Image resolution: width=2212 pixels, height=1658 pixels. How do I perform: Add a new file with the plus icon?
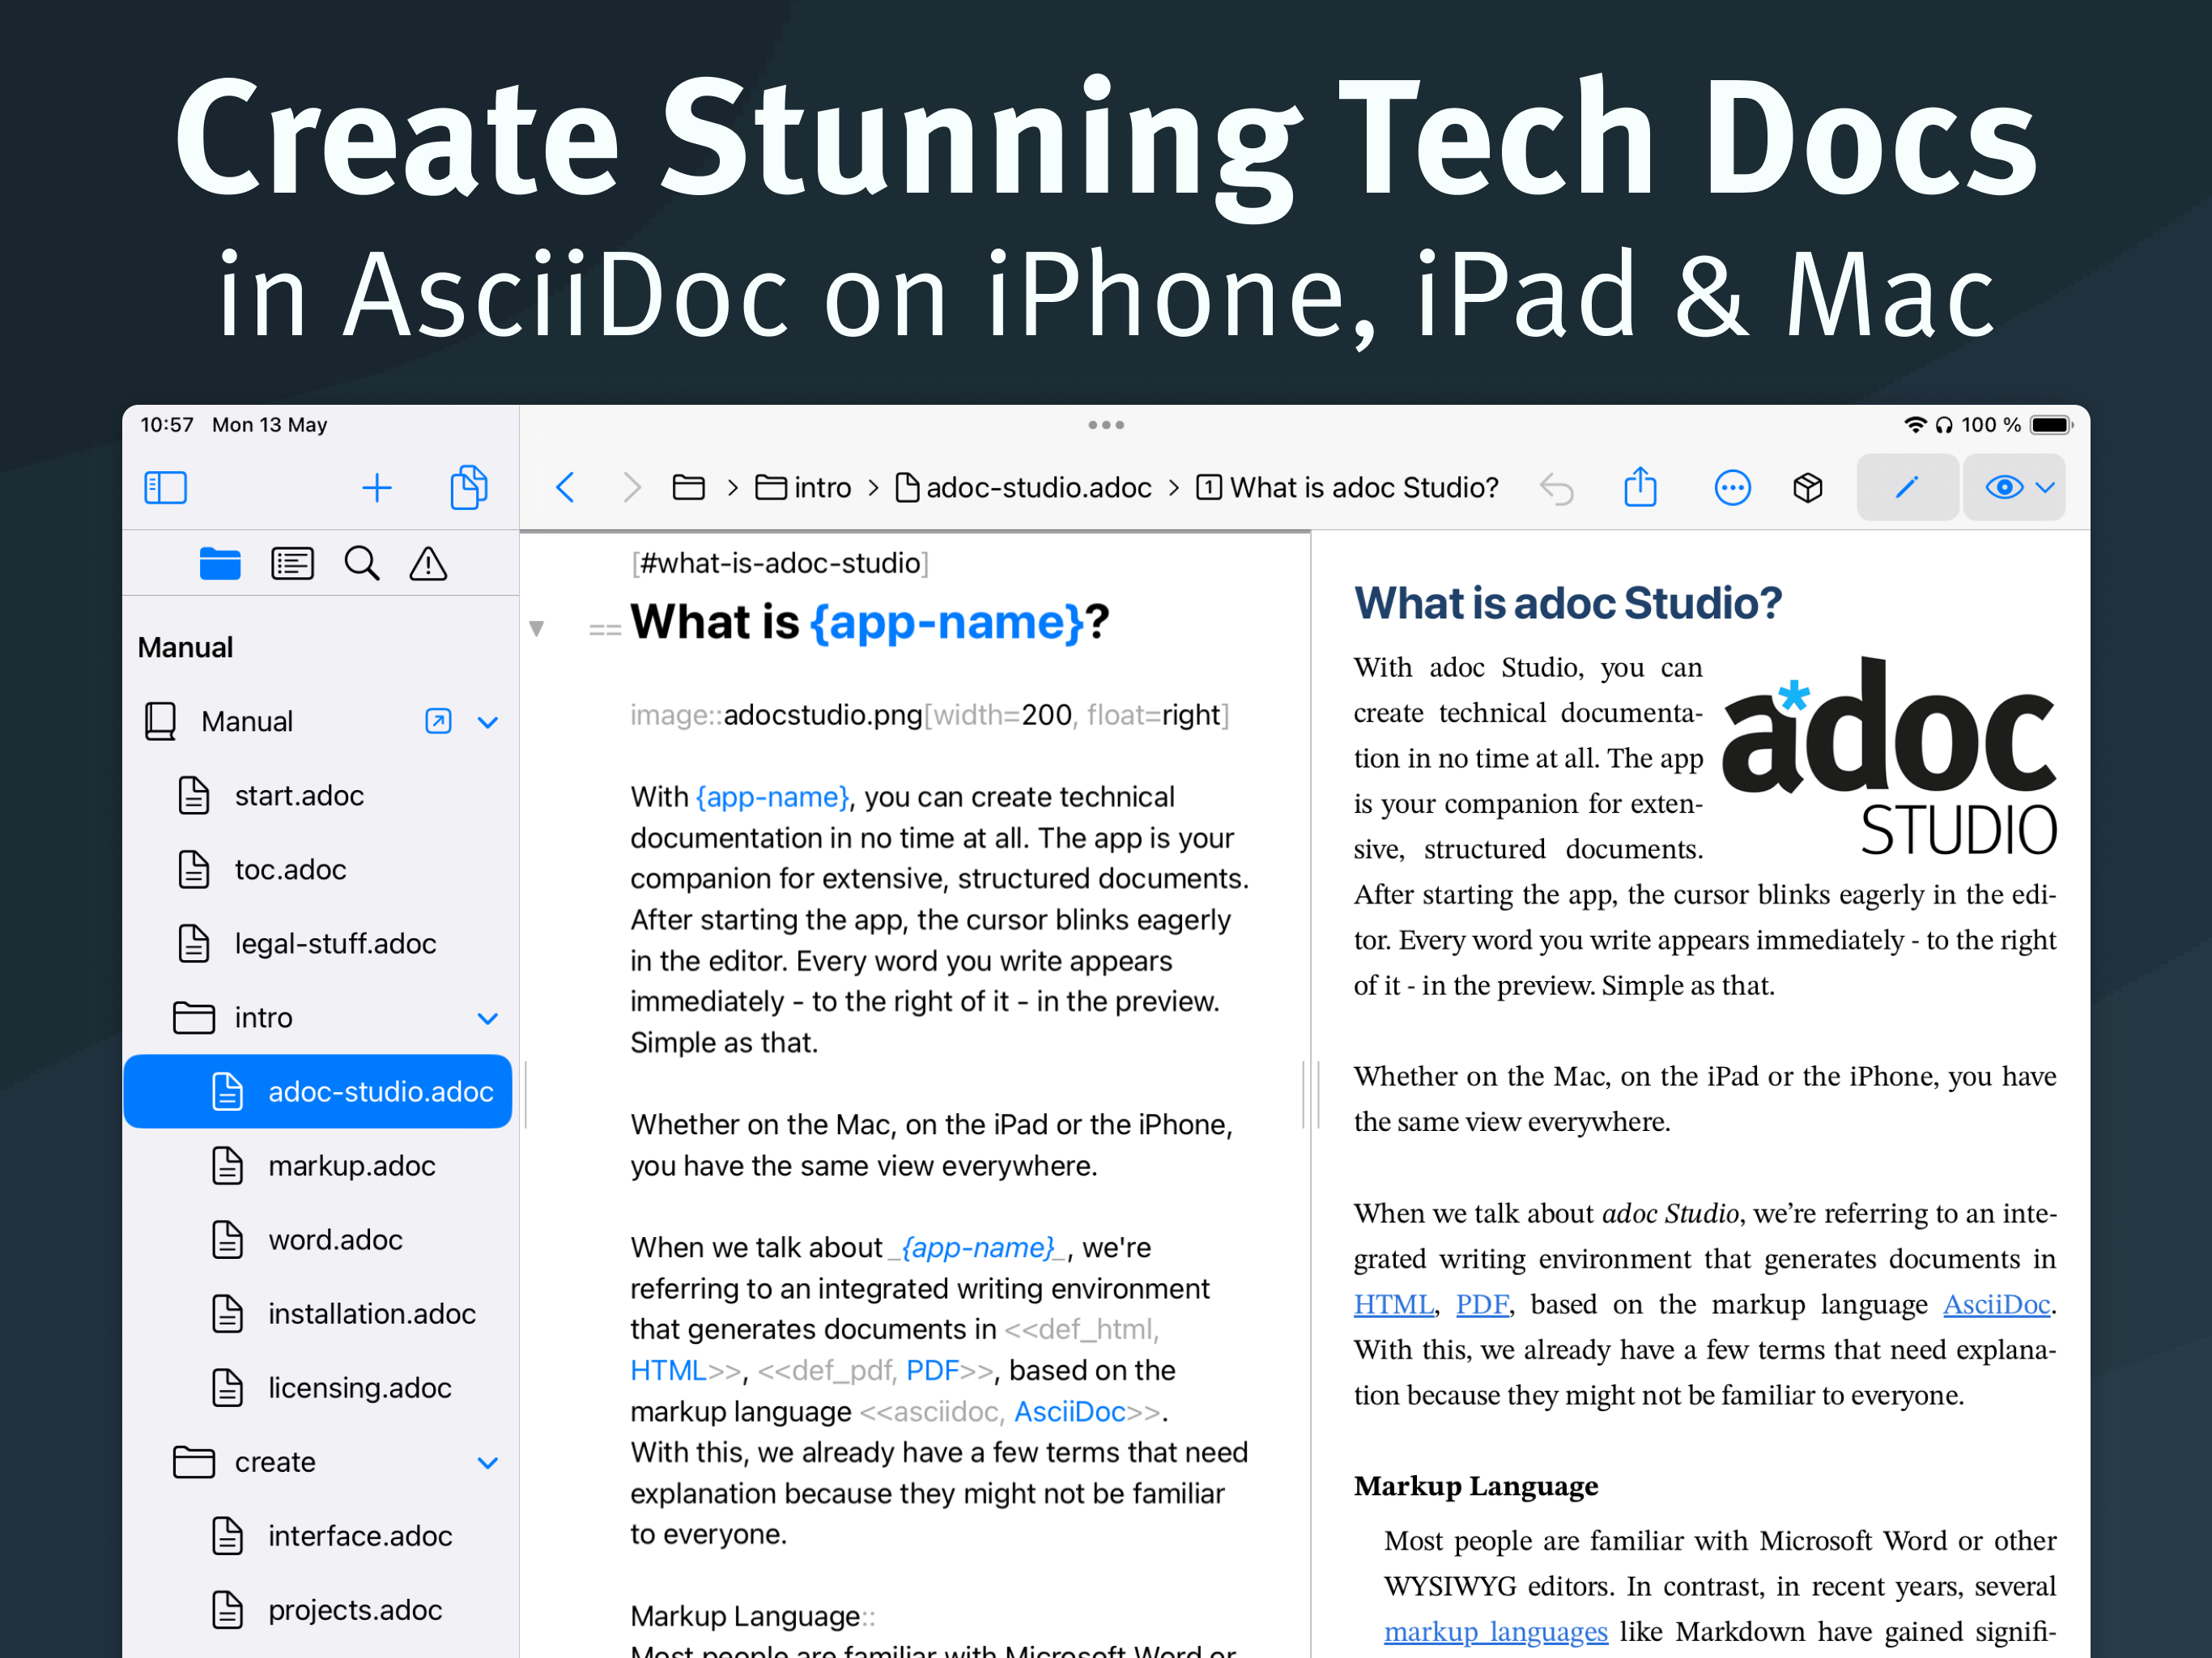pyautogui.click(x=377, y=488)
